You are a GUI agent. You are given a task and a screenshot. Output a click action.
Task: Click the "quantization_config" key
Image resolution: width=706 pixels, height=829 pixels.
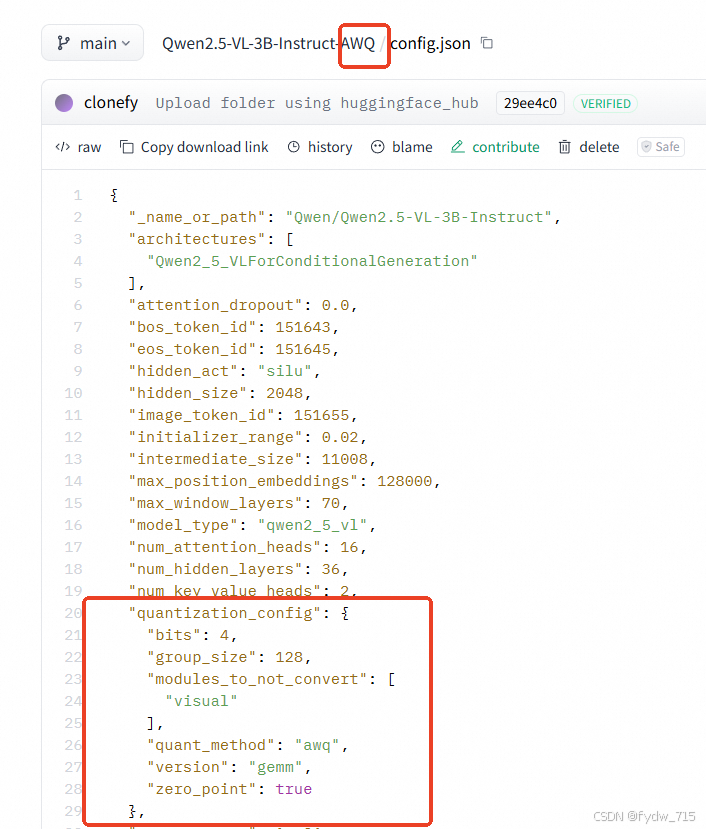pyautogui.click(x=225, y=613)
